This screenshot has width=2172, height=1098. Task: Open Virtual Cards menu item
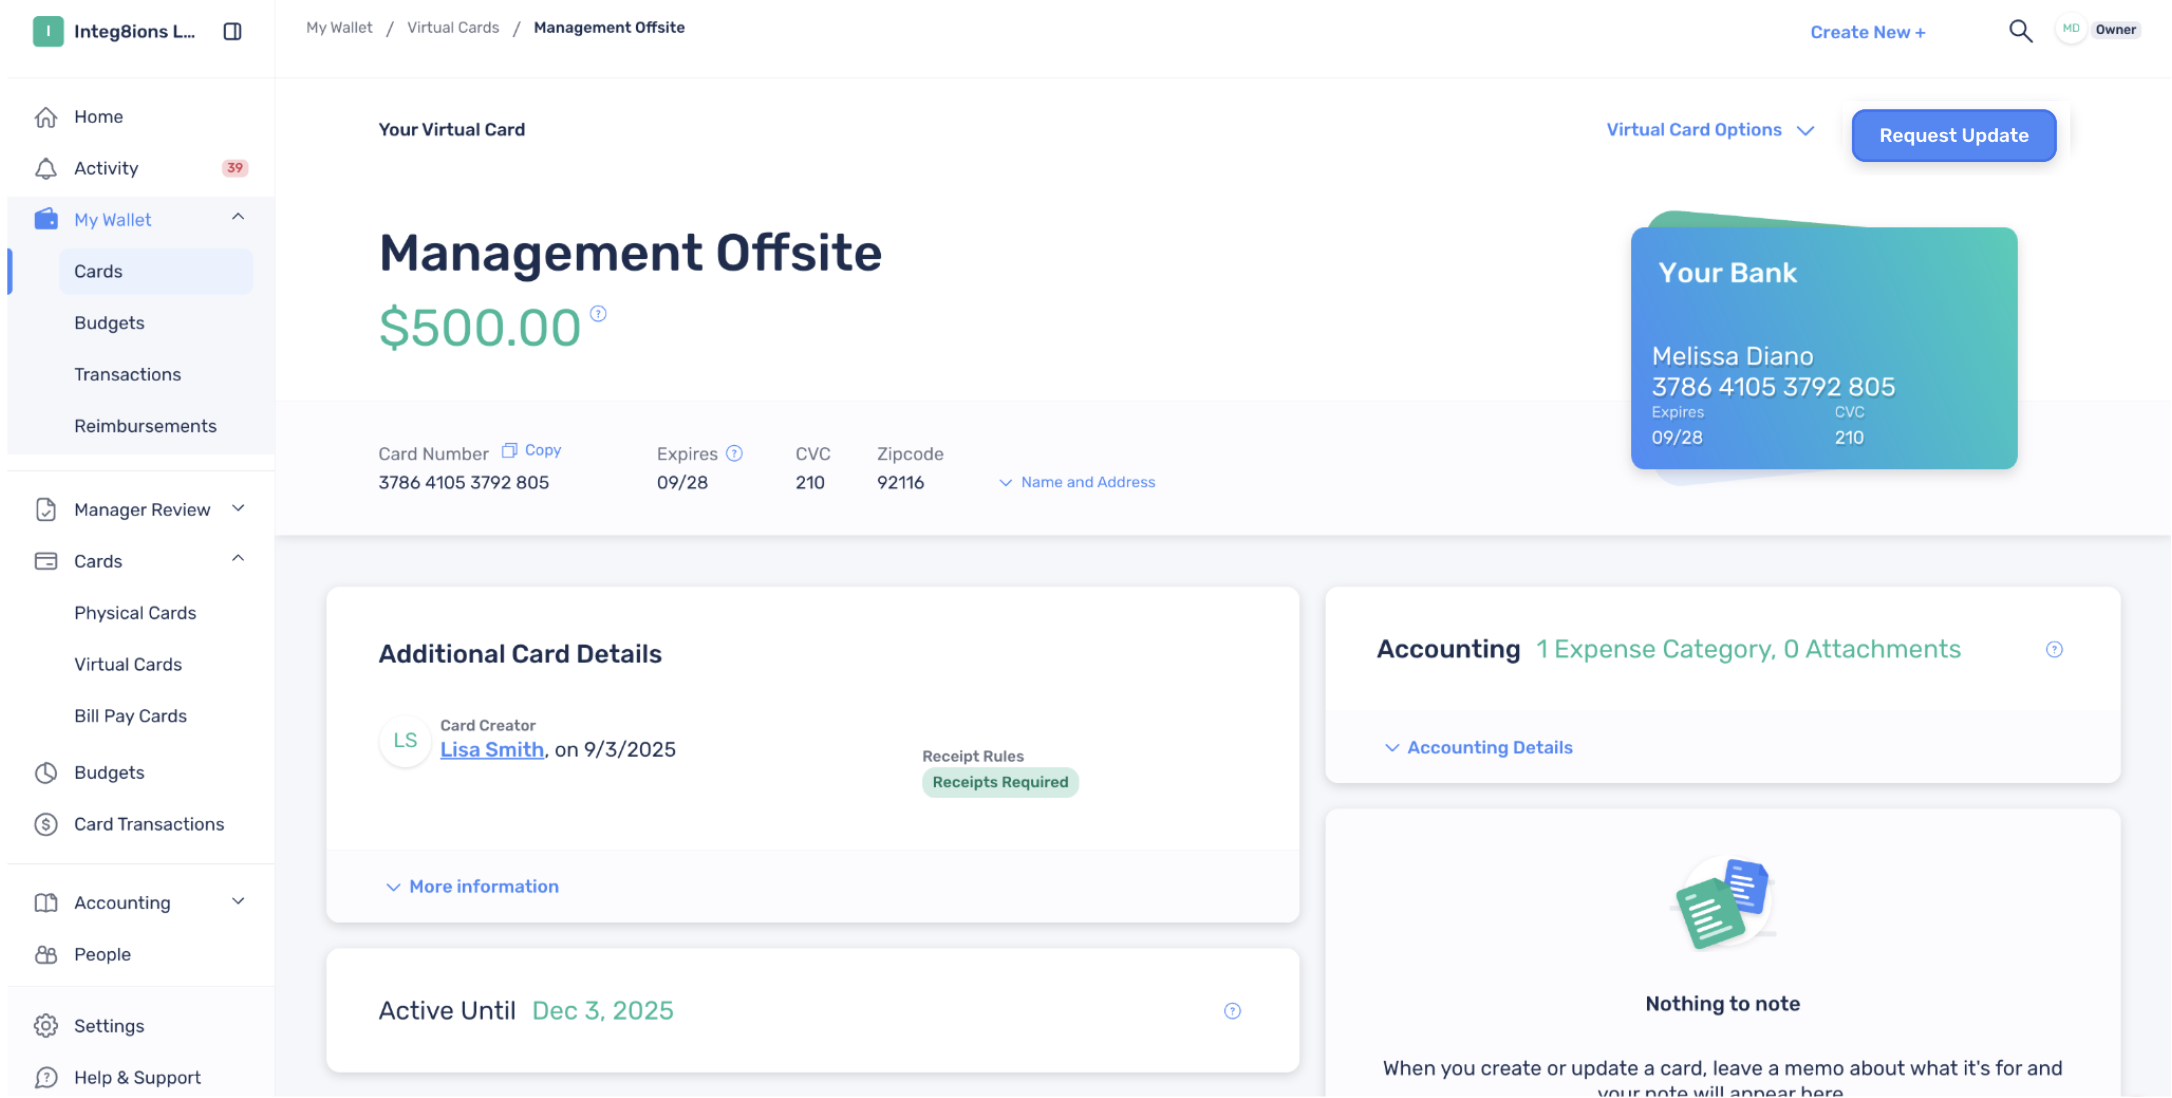[x=128, y=664]
